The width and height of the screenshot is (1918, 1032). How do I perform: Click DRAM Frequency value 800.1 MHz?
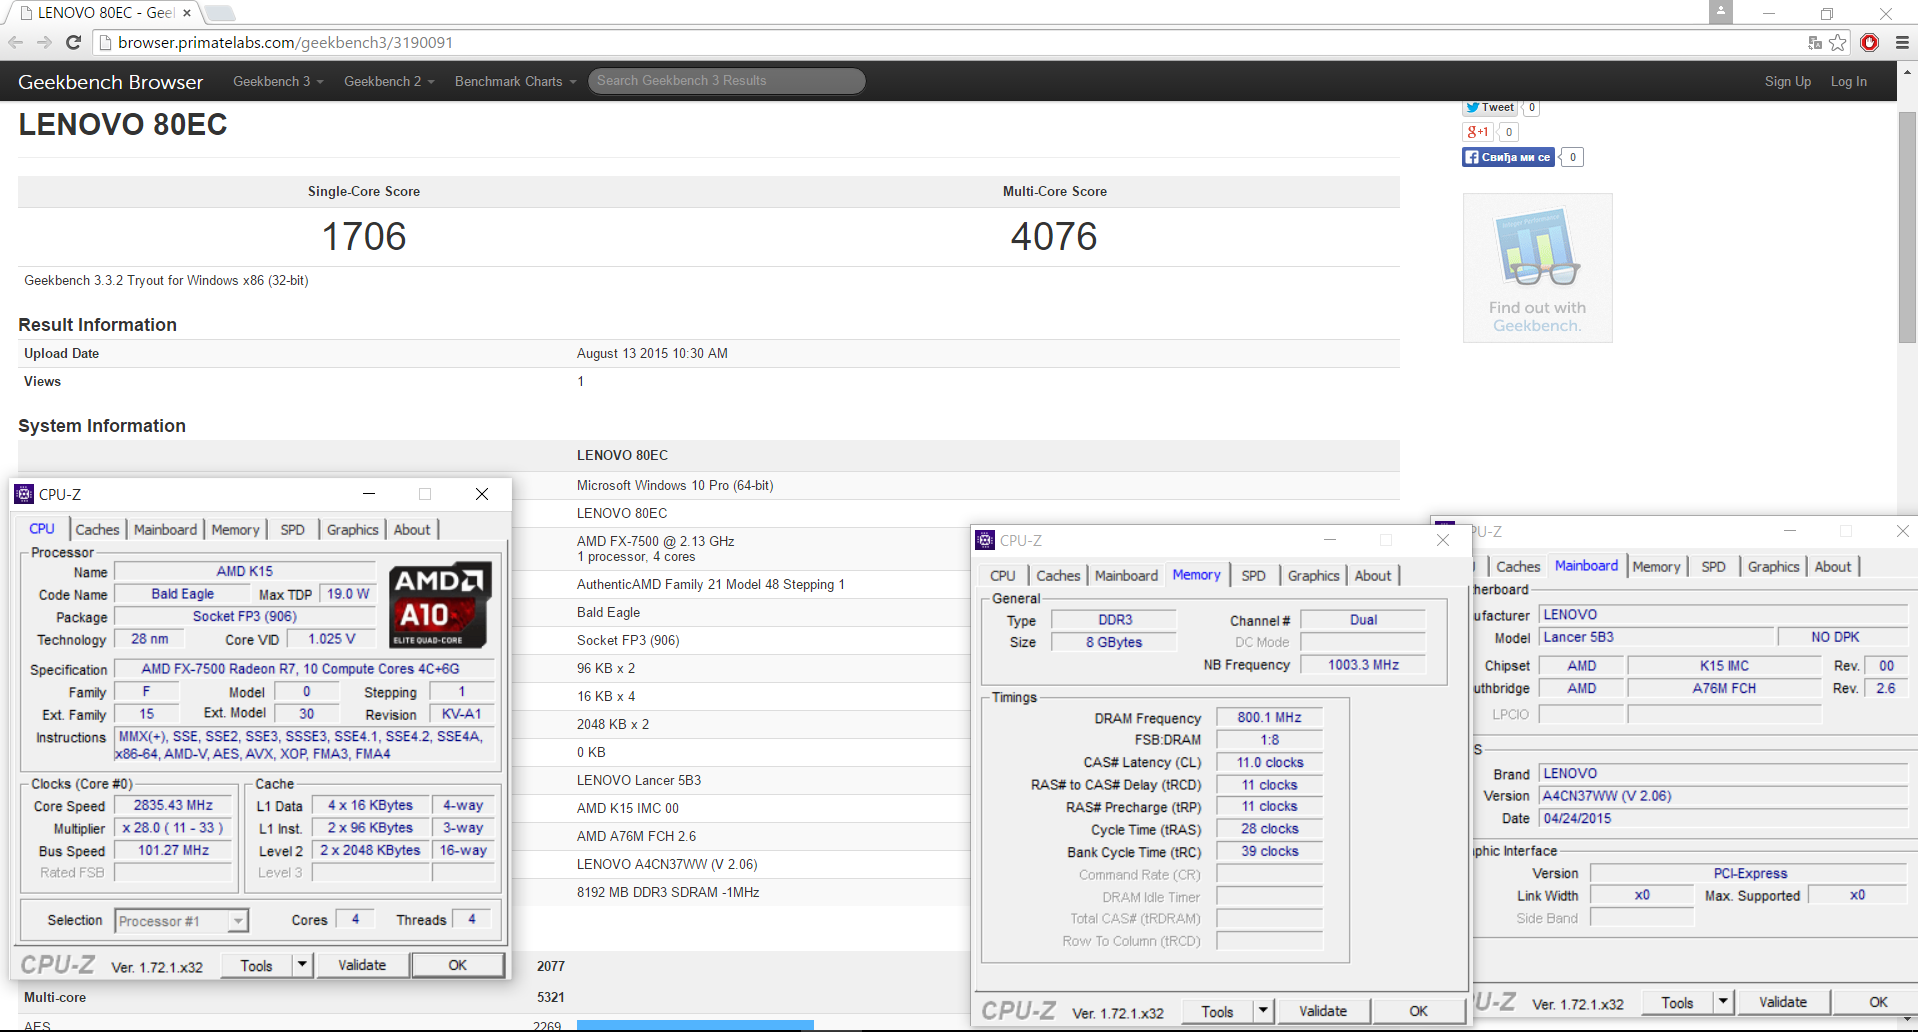click(x=1269, y=717)
